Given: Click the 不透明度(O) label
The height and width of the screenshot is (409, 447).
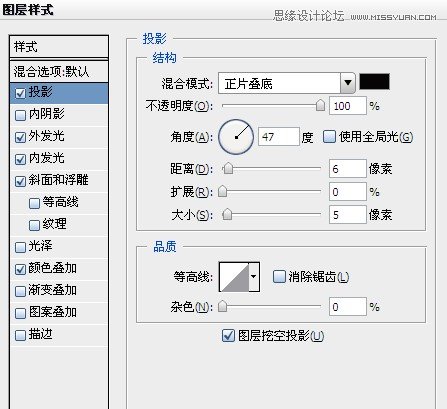Looking at the screenshot, I should 179,106.
